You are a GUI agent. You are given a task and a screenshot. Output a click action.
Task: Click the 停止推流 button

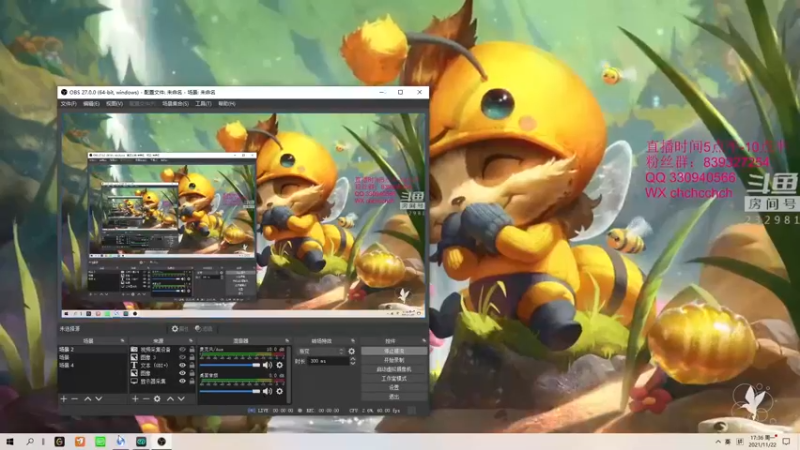click(x=394, y=351)
